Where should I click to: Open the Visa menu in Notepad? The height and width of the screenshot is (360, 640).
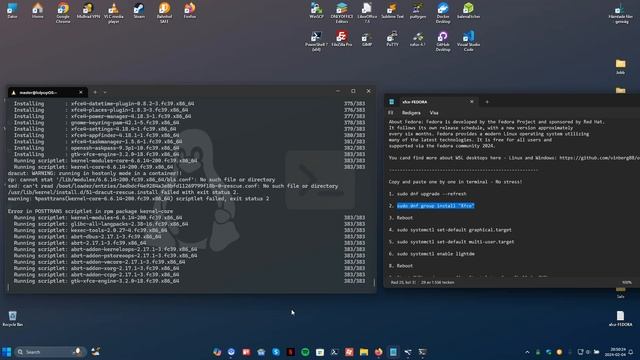434,113
